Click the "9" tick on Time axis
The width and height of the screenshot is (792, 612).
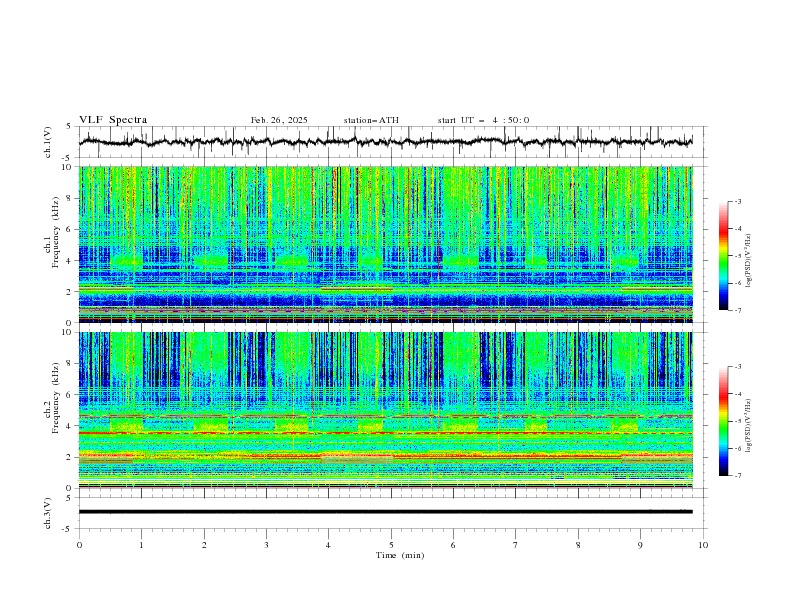[x=640, y=545]
